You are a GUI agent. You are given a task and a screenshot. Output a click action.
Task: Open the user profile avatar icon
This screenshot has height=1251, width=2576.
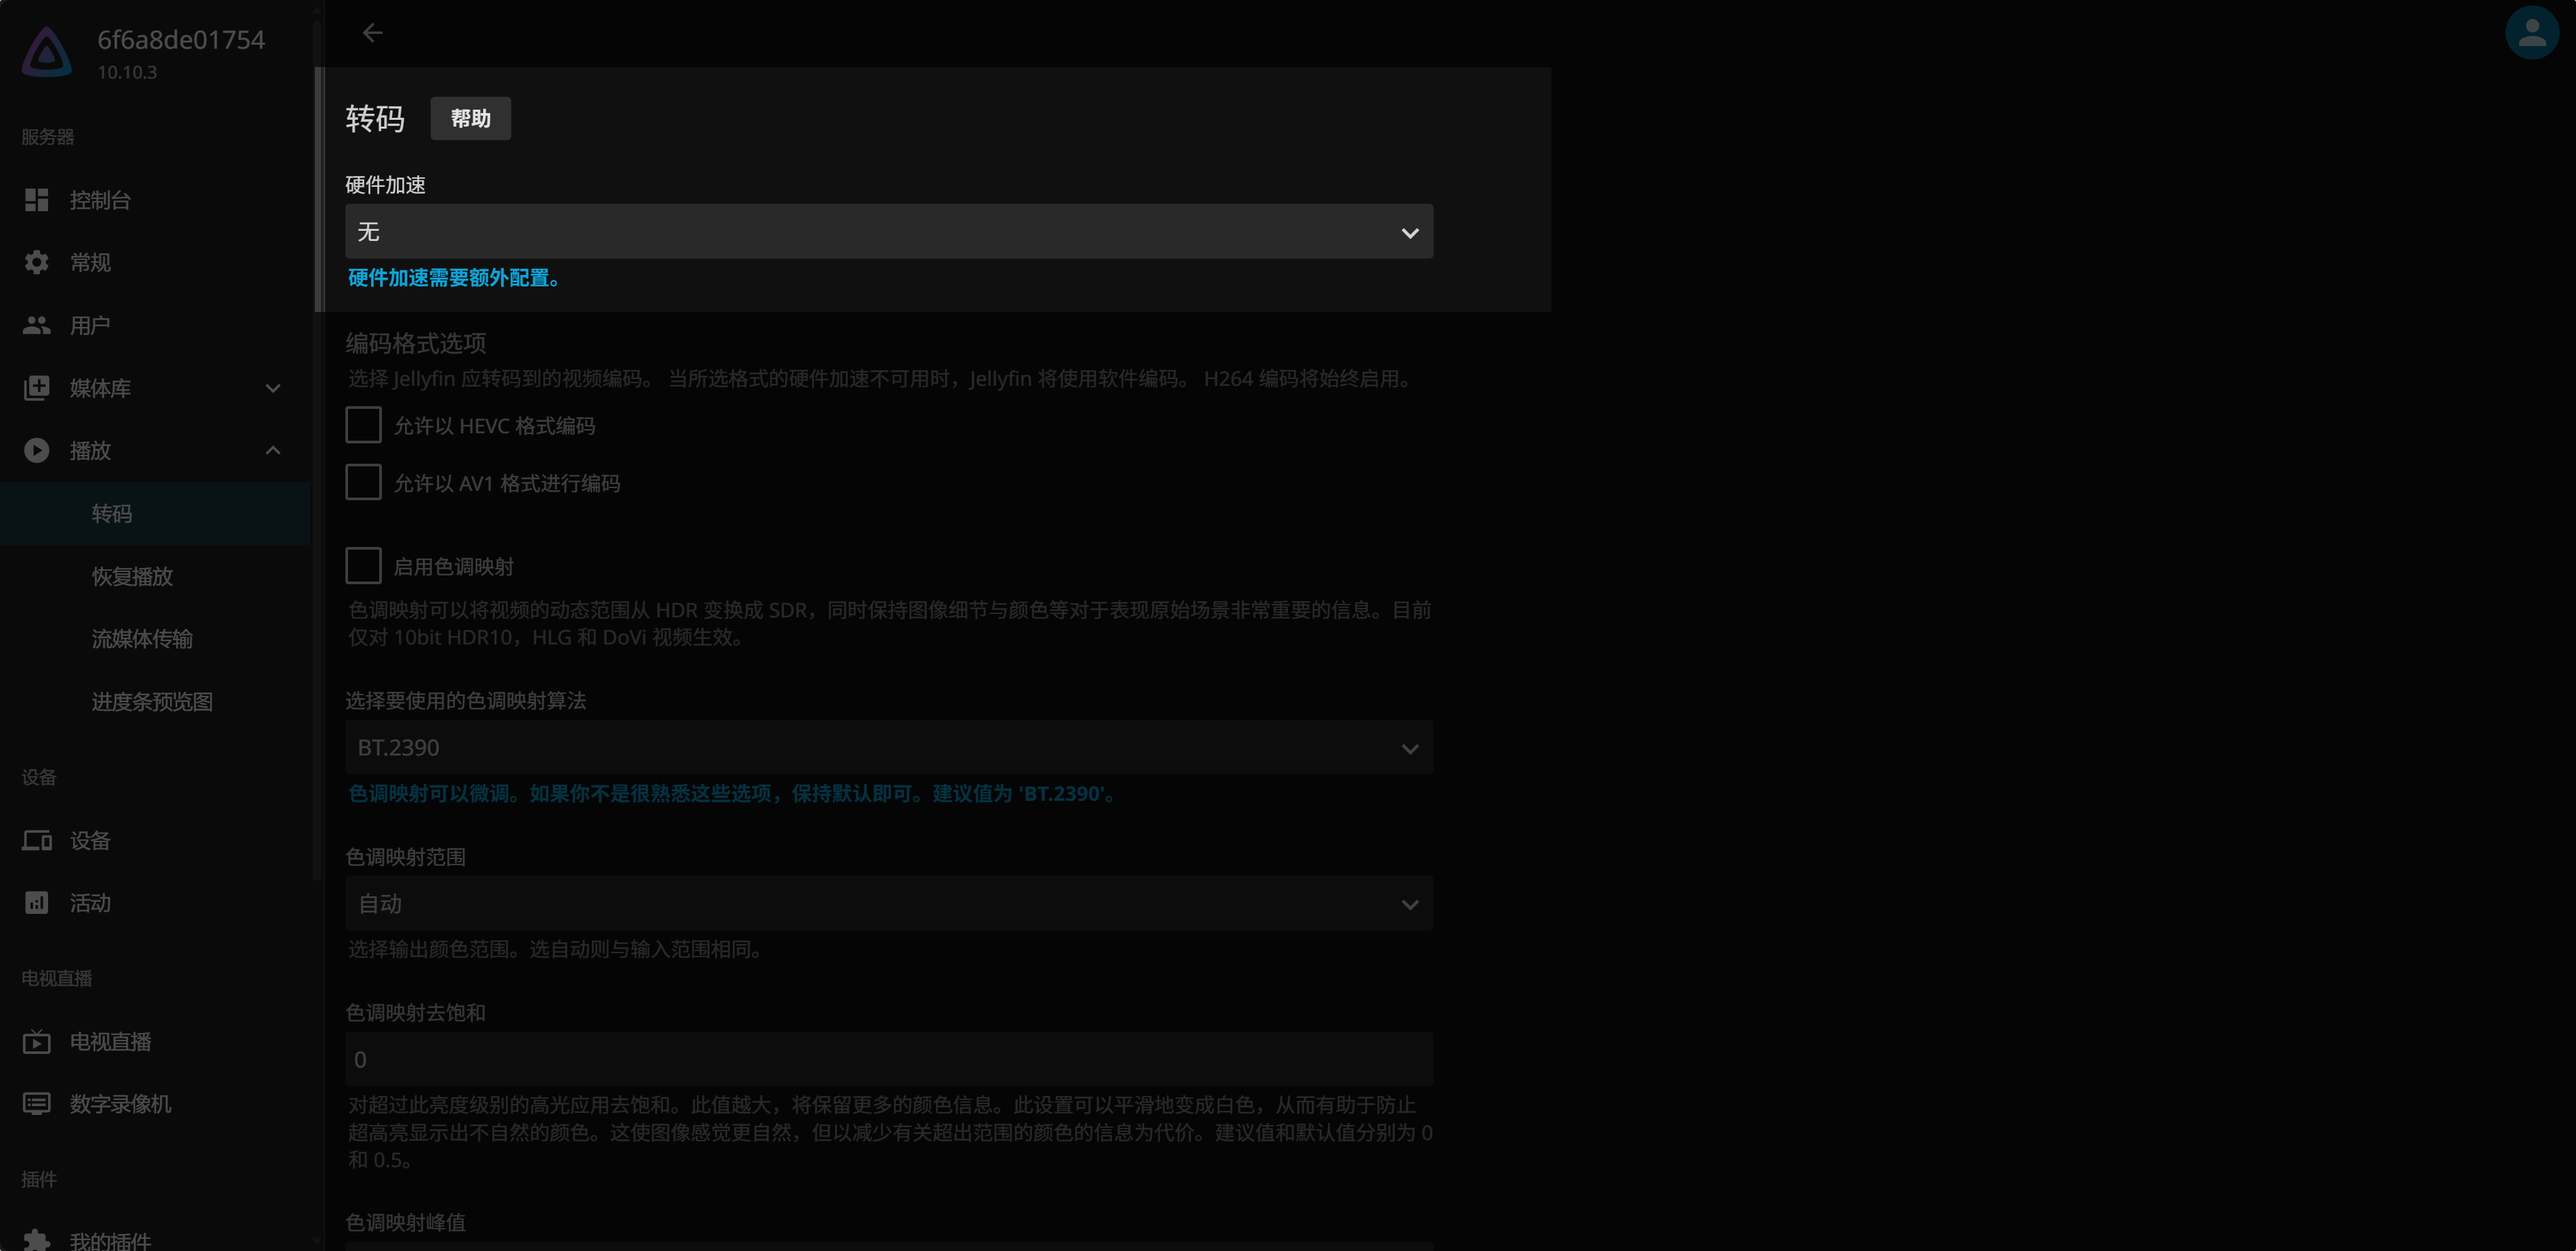(x=2531, y=33)
